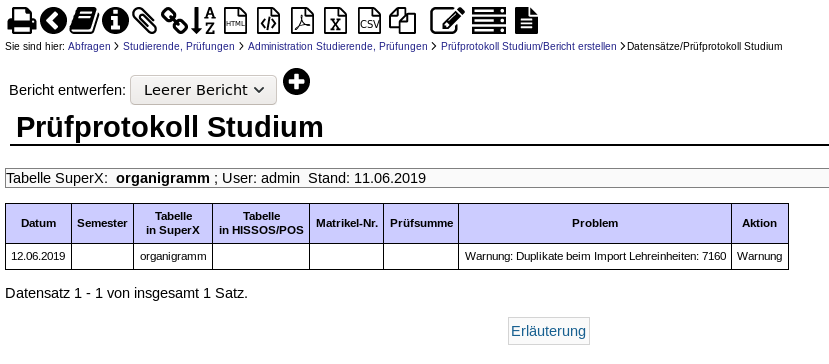Export as HTML file icon
829x364 pixels.
click(x=235, y=21)
